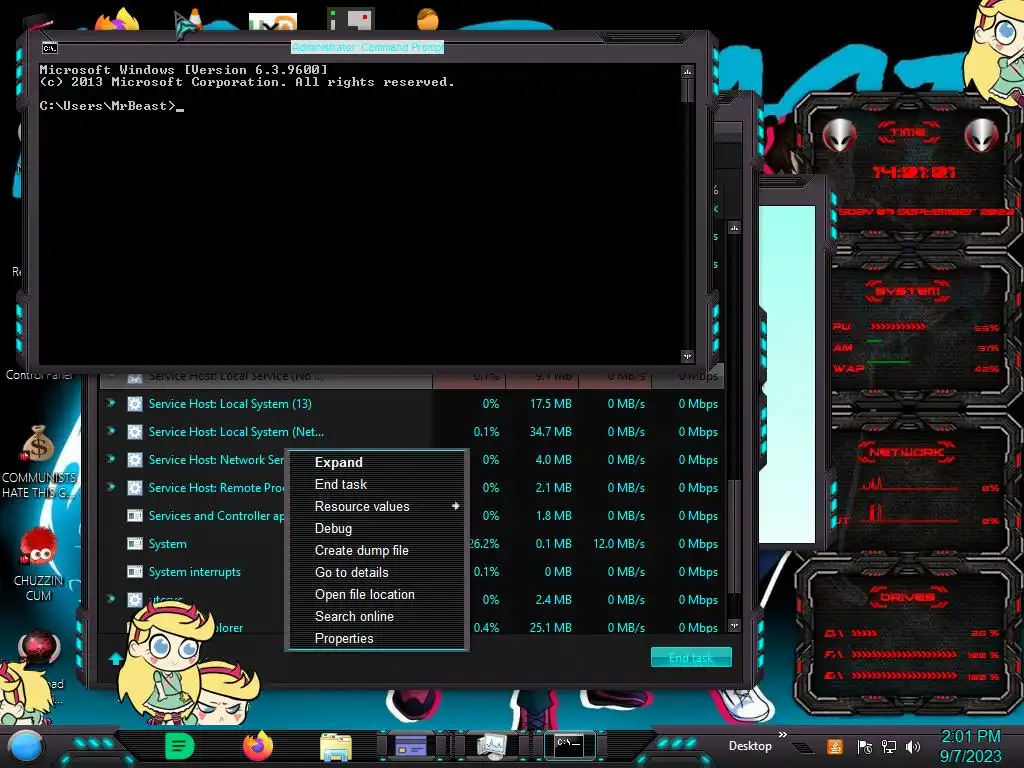Toggle Fewer details arrow in Task Manager
This screenshot has width=1024, height=768.
116,658
